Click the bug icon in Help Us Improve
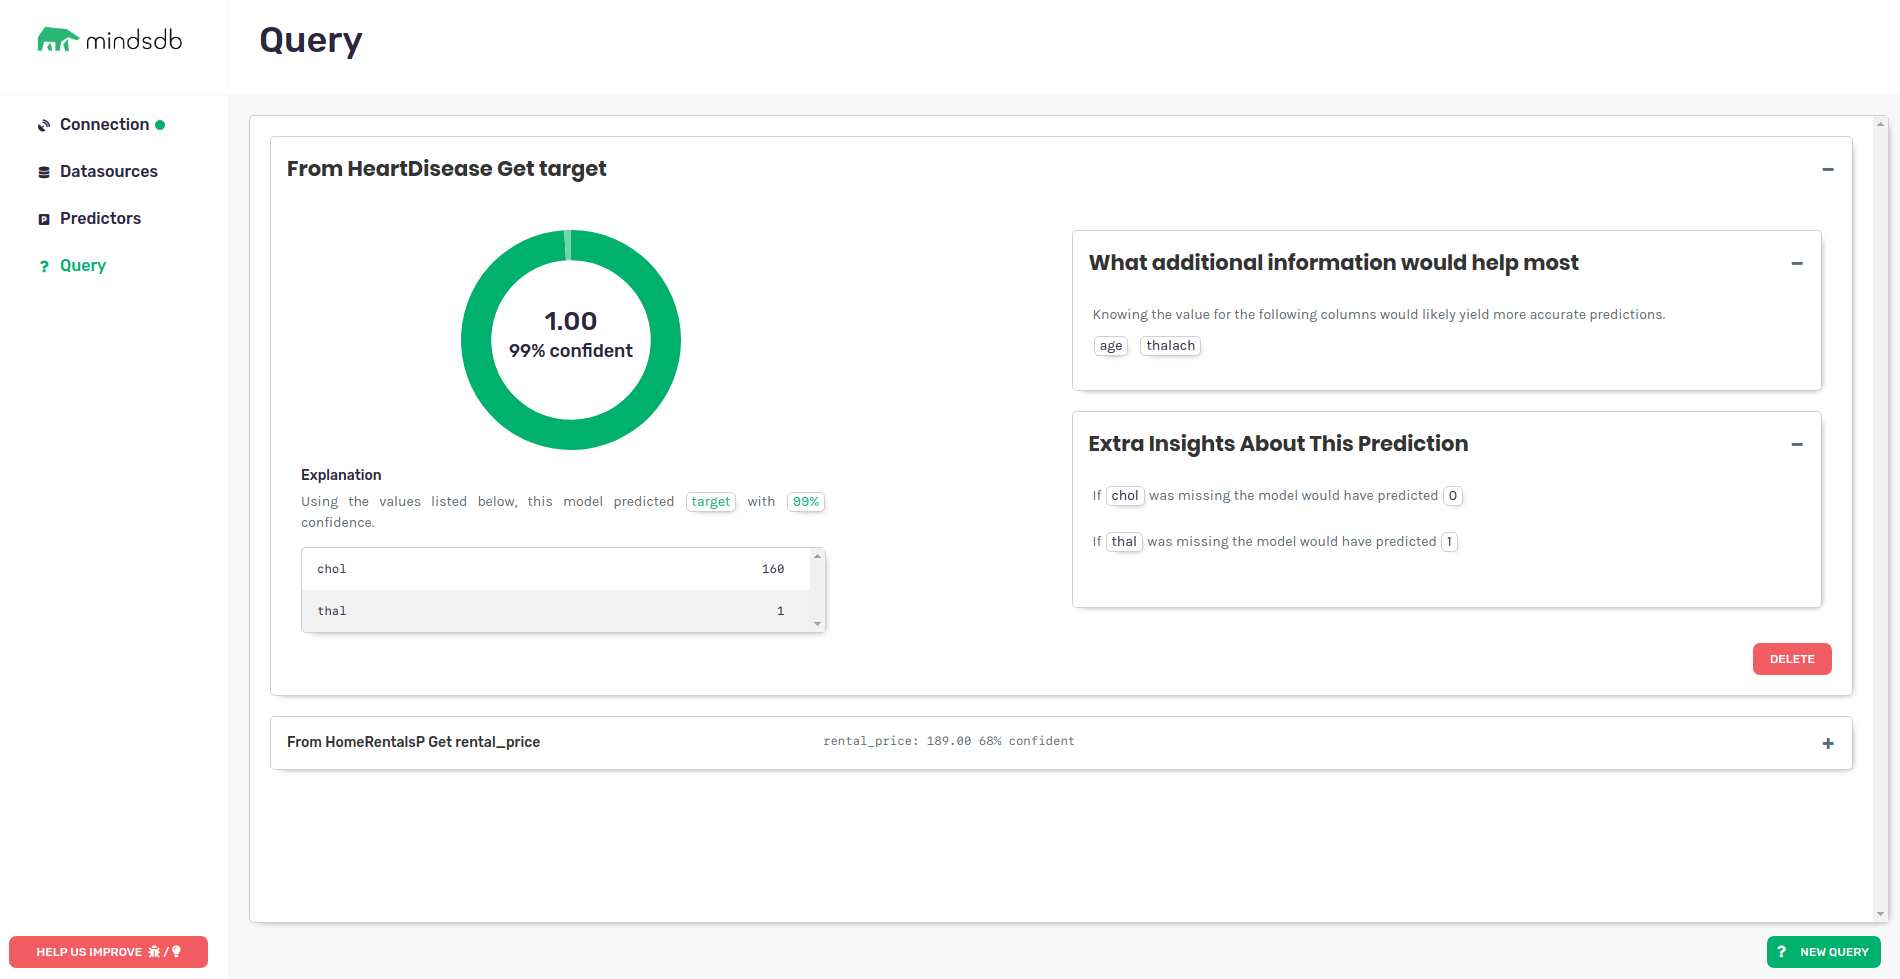This screenshot has height=979, width=1900. click(x=154, y=952)
